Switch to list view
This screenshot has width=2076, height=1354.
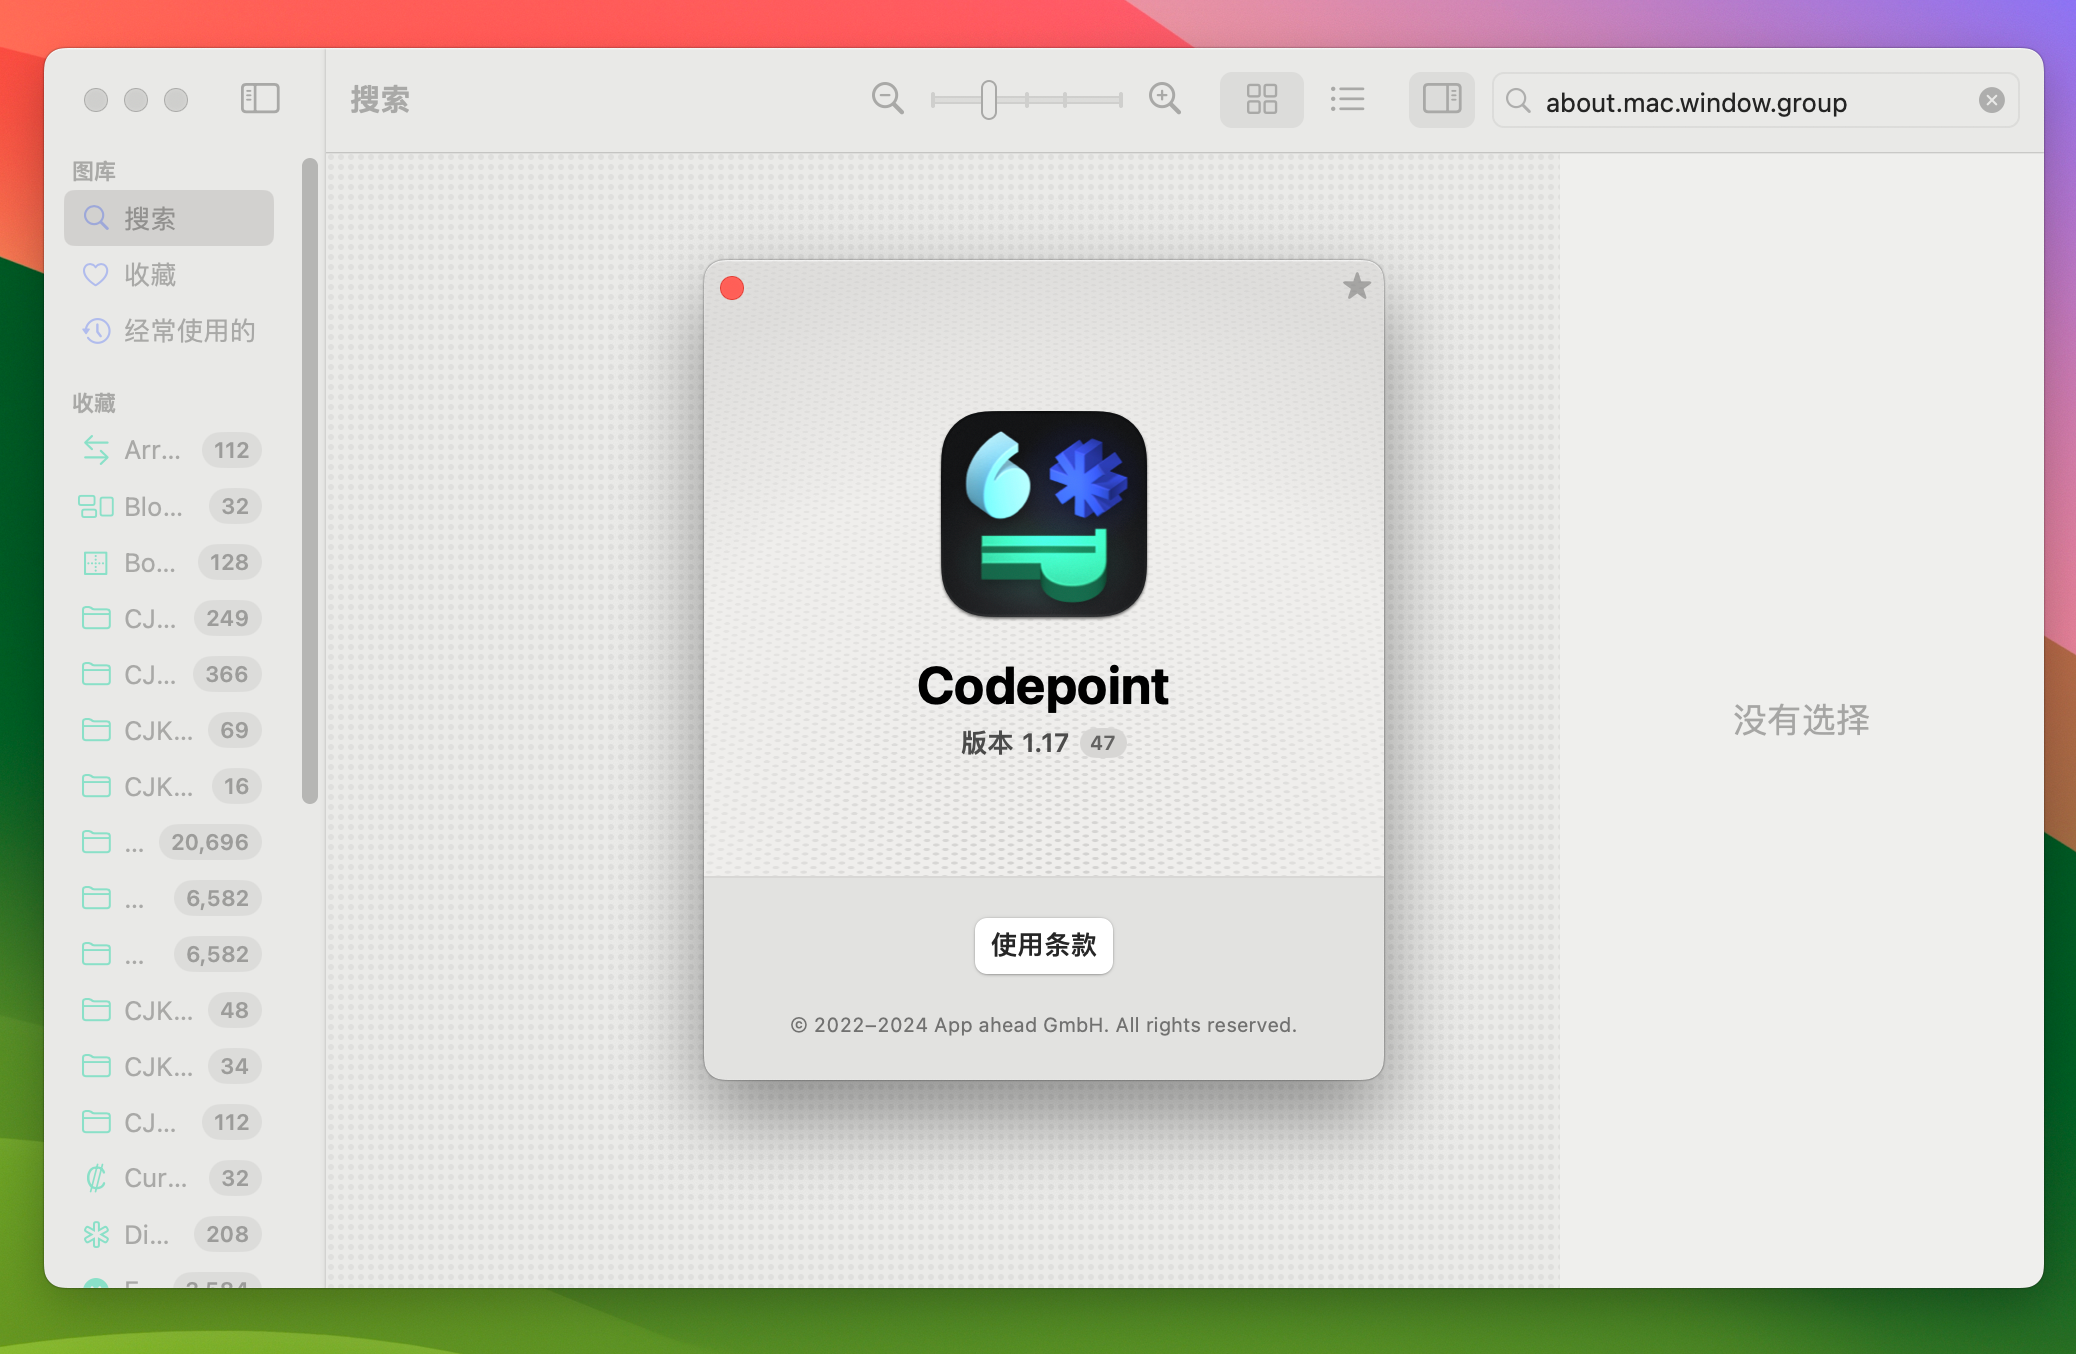coord(1347,99)
